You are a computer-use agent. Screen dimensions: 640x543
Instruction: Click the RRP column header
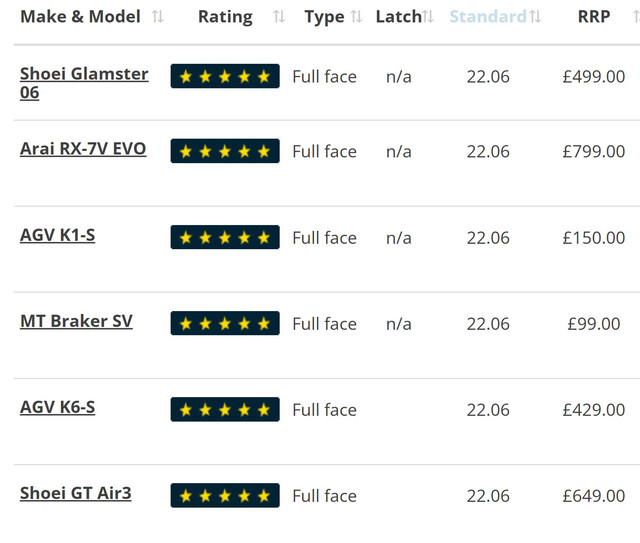click(x=594, y=17)
